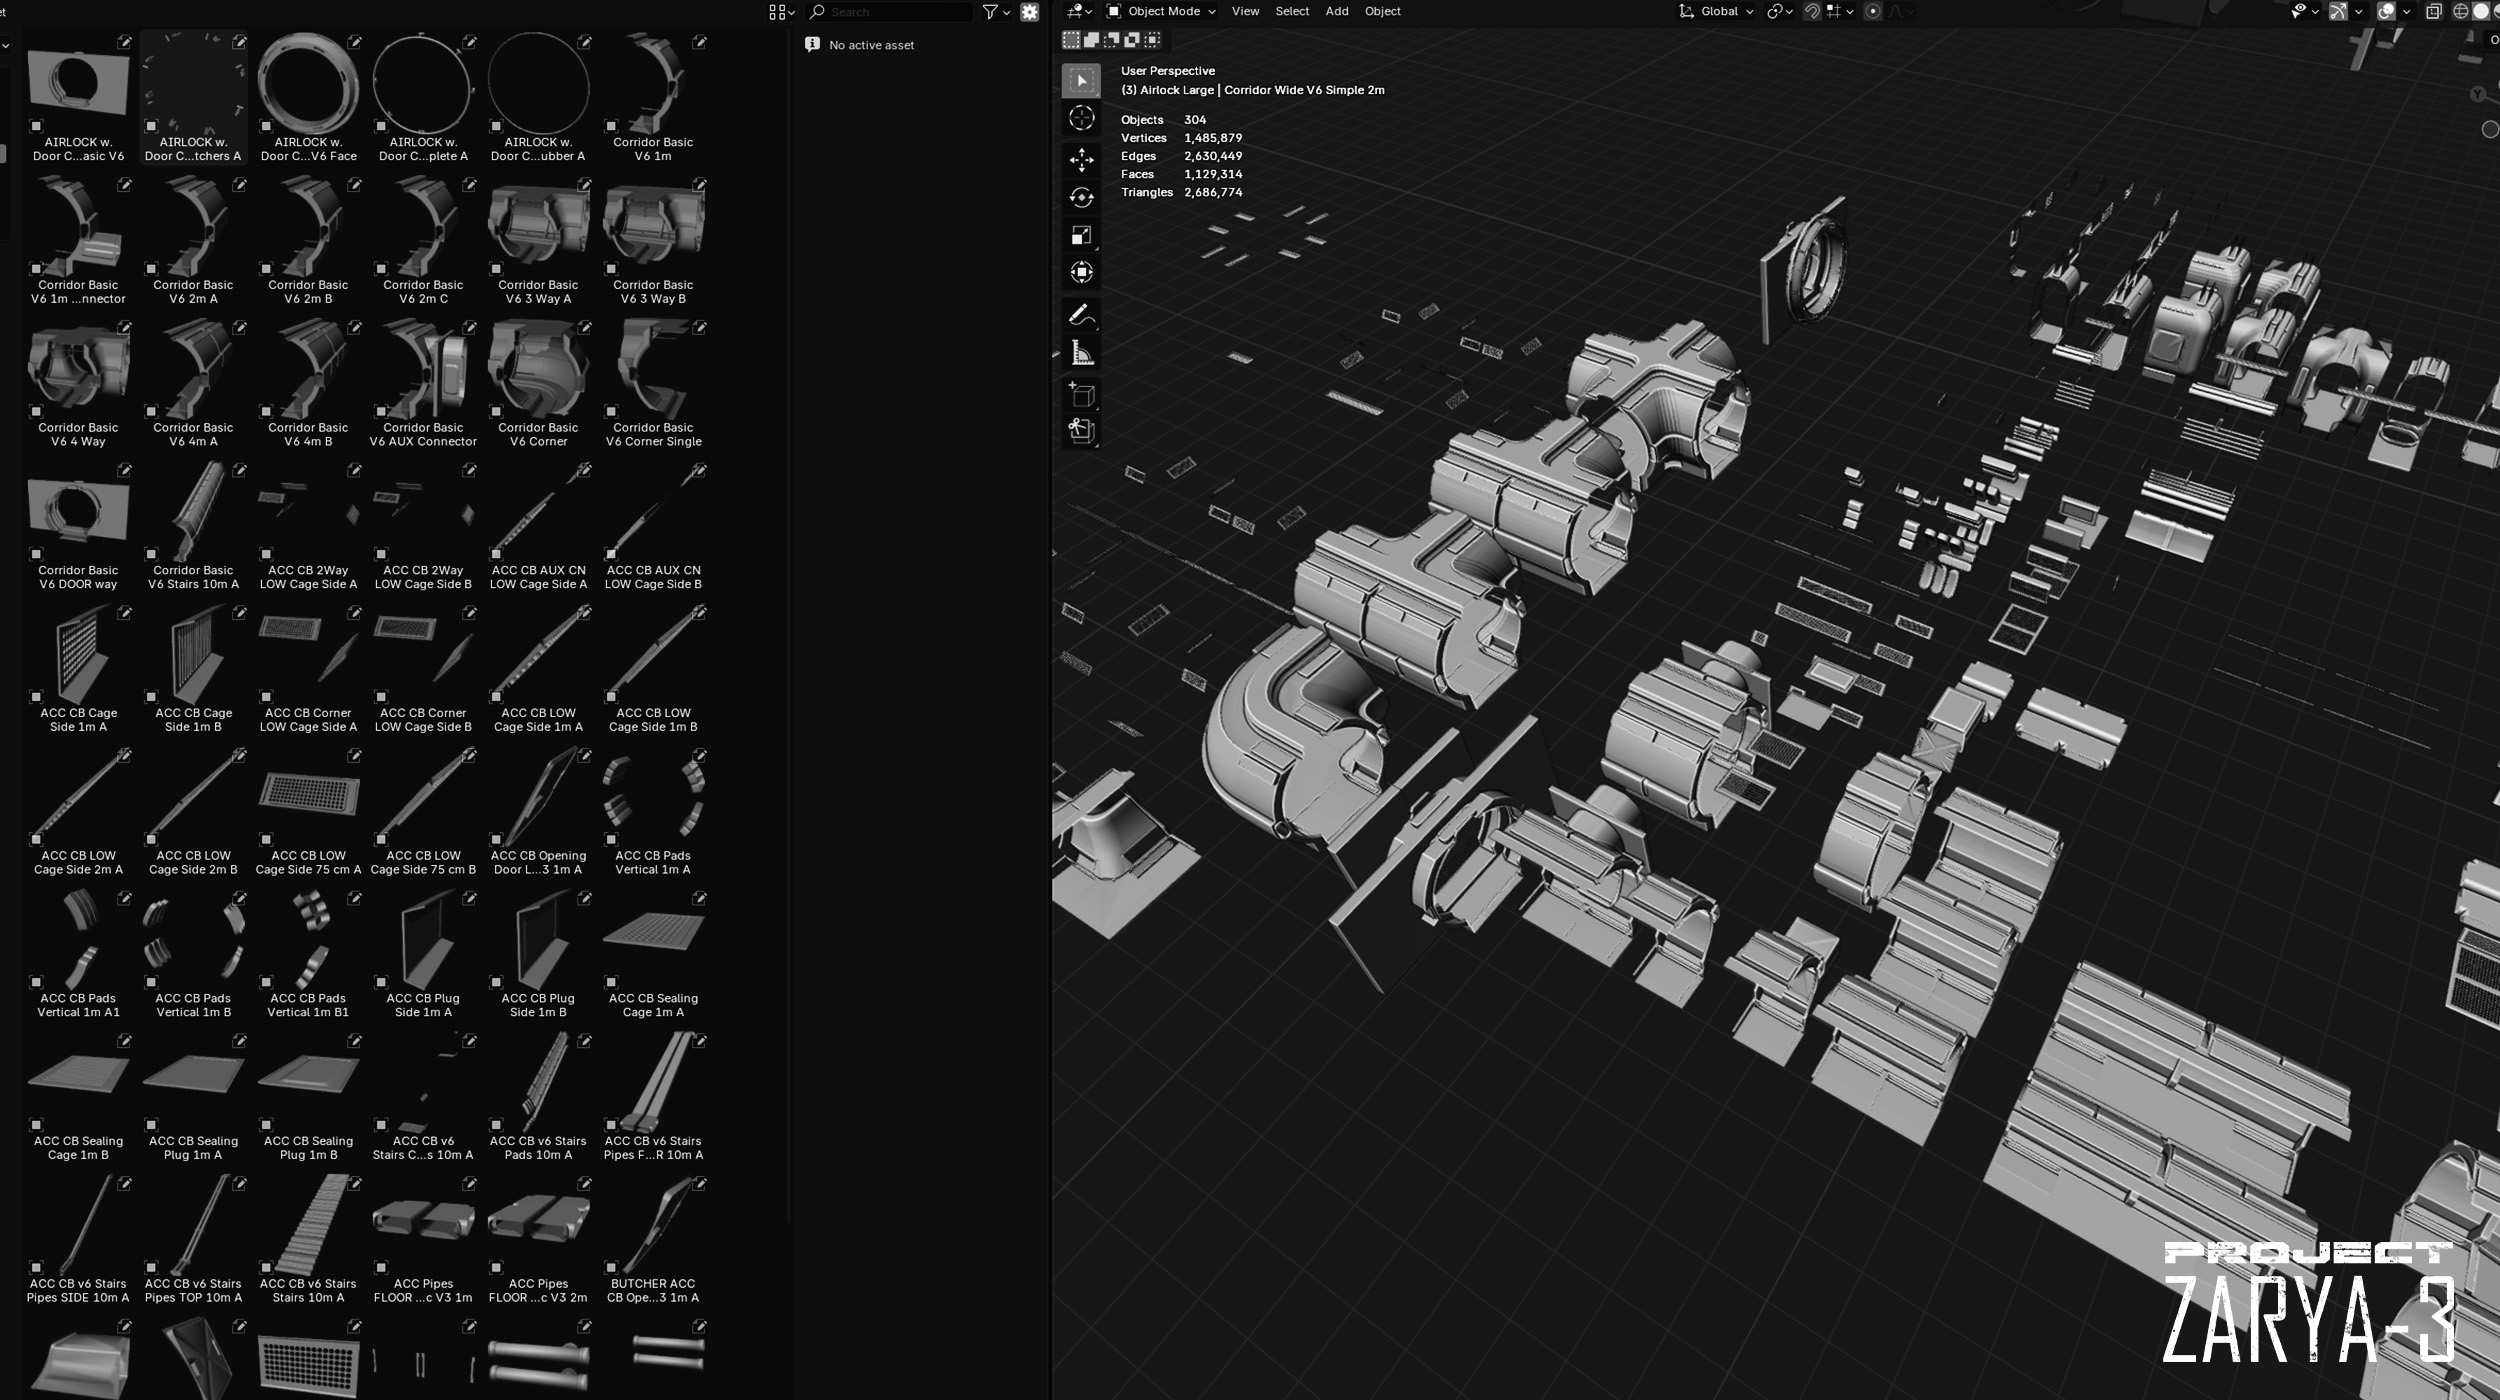Toggle X-Ray mode in viewport header
Viewport: 2500px width, 1400px height.
[2433, 12]
